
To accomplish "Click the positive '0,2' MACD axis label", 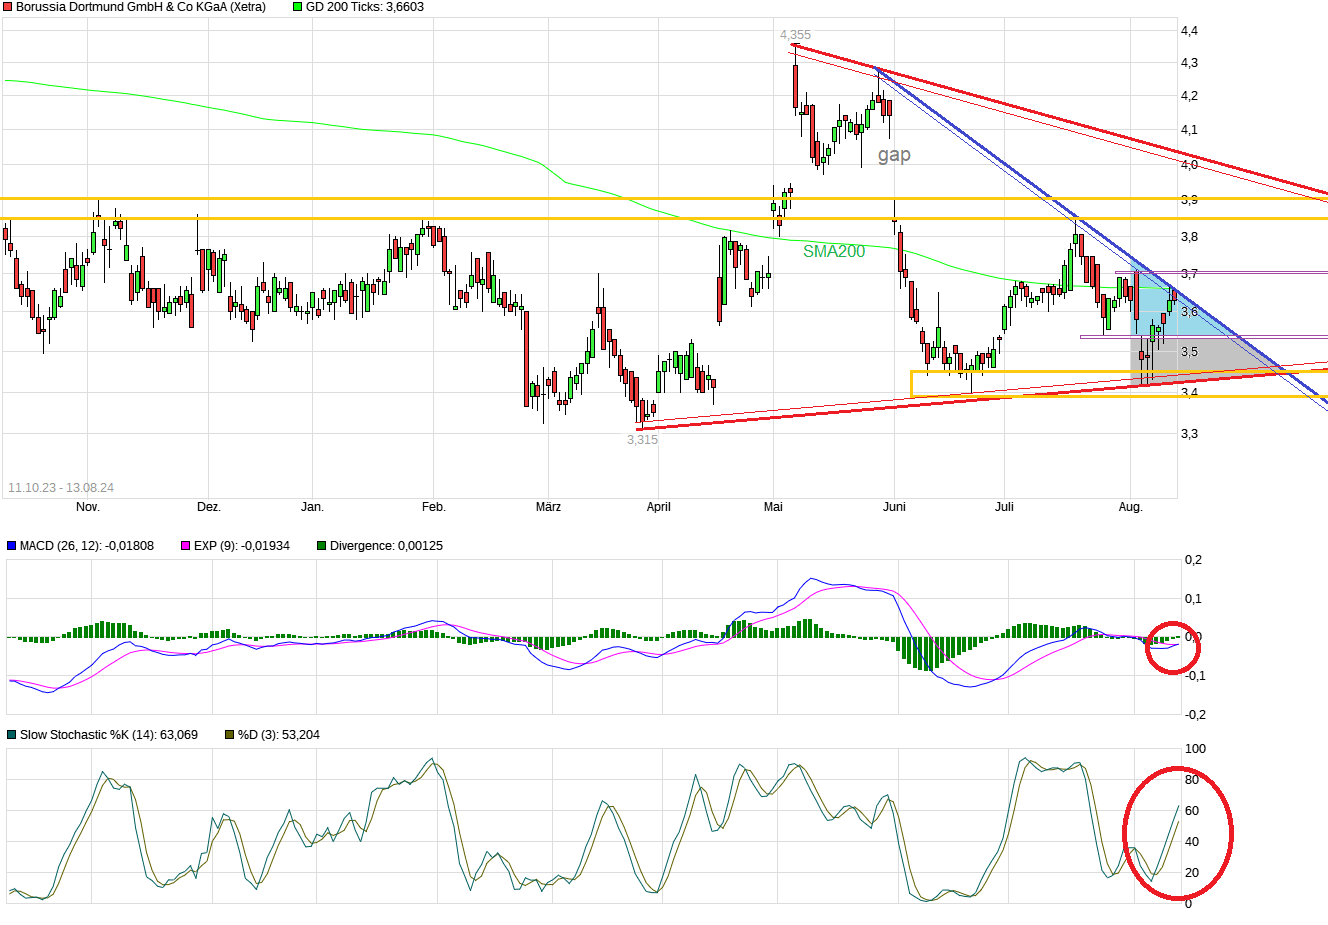I will click(x=1194, y=560).
